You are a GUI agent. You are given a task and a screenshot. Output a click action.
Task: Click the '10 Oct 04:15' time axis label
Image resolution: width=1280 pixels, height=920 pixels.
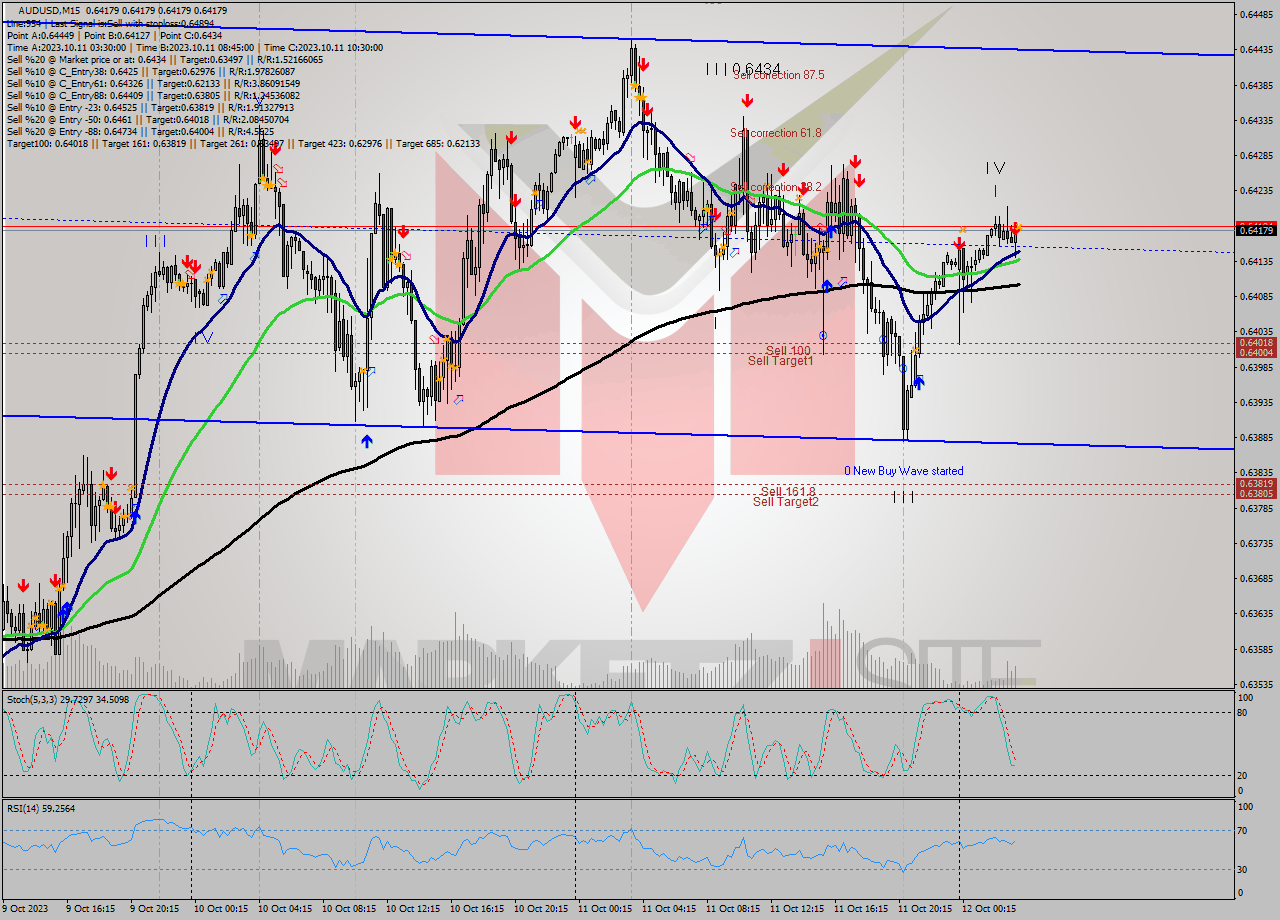tap(284, 908)
